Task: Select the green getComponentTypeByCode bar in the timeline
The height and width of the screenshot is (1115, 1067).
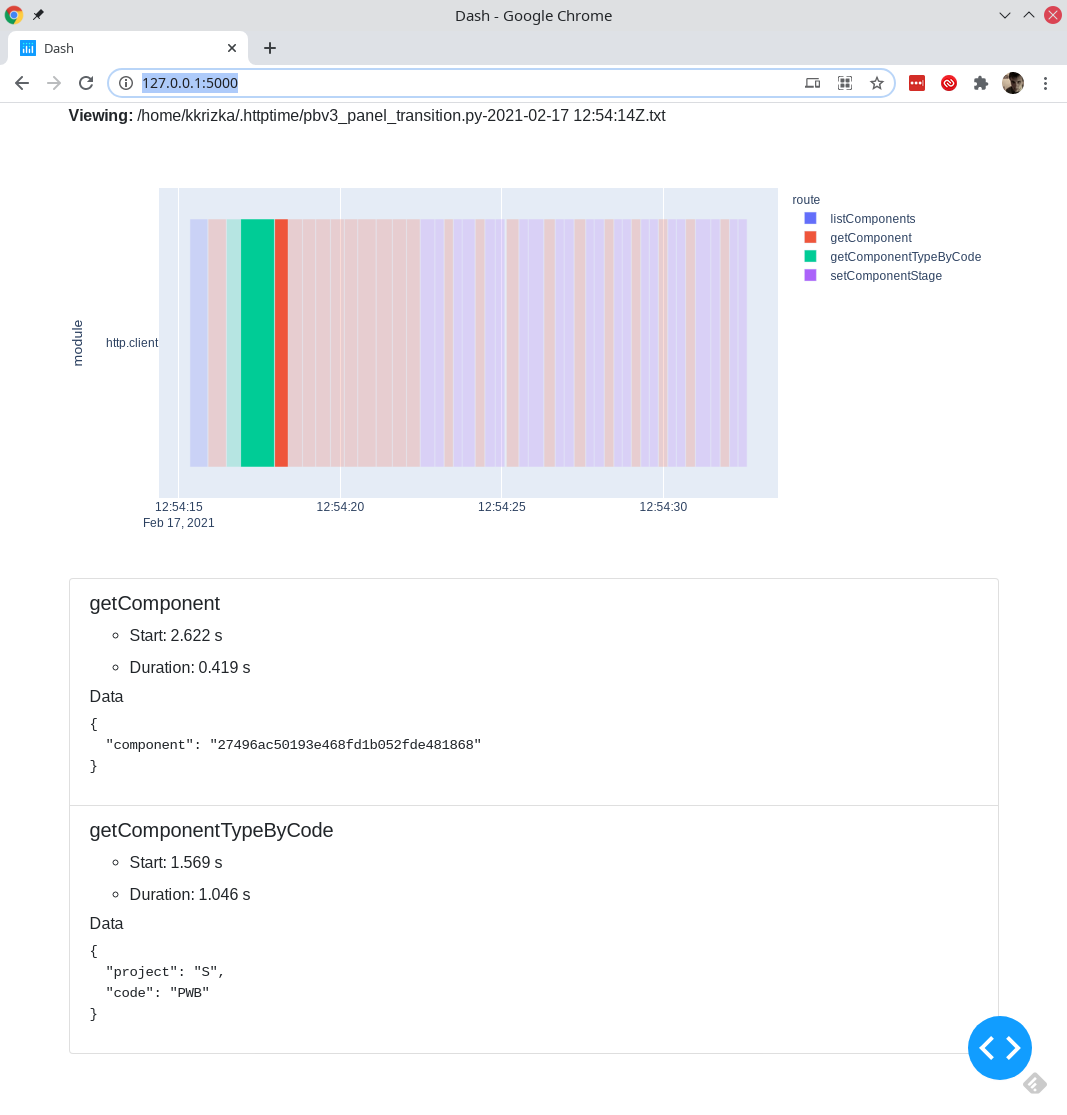Action: (x=258, y=343)
